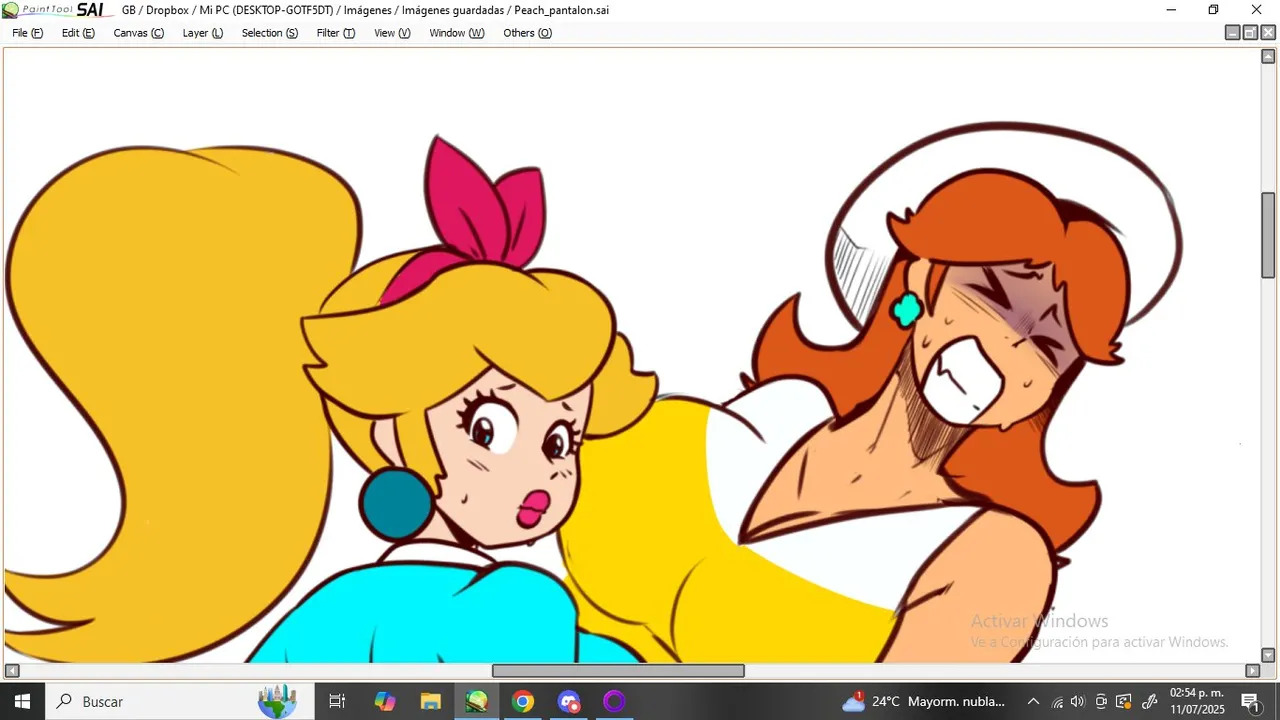Viewport: 1280px width, 720px height.
Task: Open the clock showing 02:54 p. m.
Action: point(1197,701)
